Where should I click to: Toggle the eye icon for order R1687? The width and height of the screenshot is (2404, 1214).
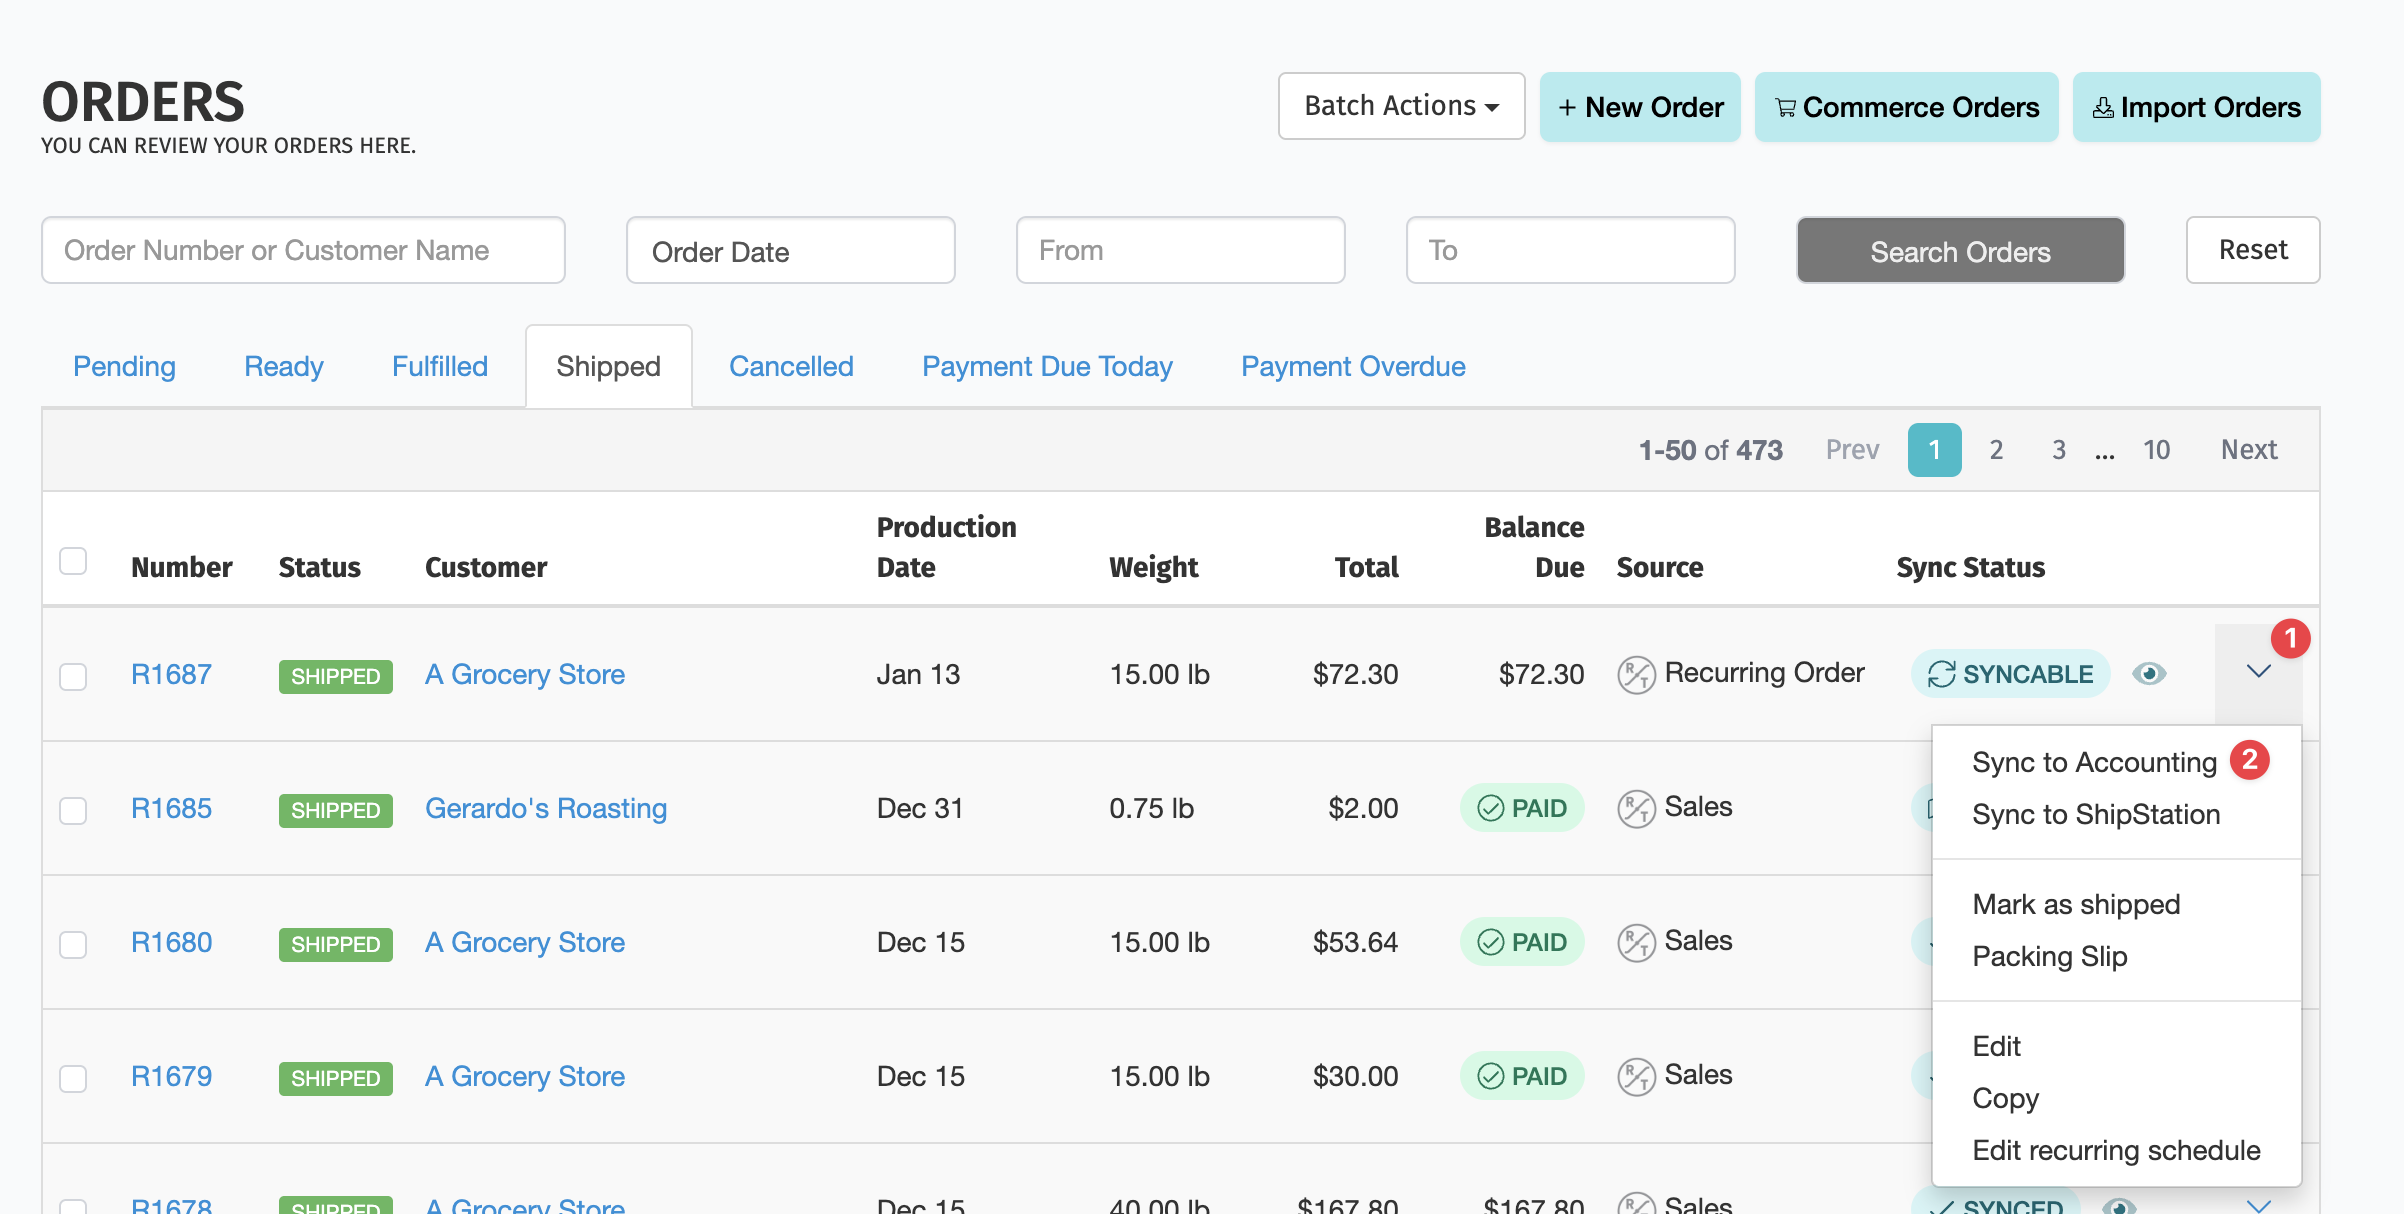point(2148,674)
